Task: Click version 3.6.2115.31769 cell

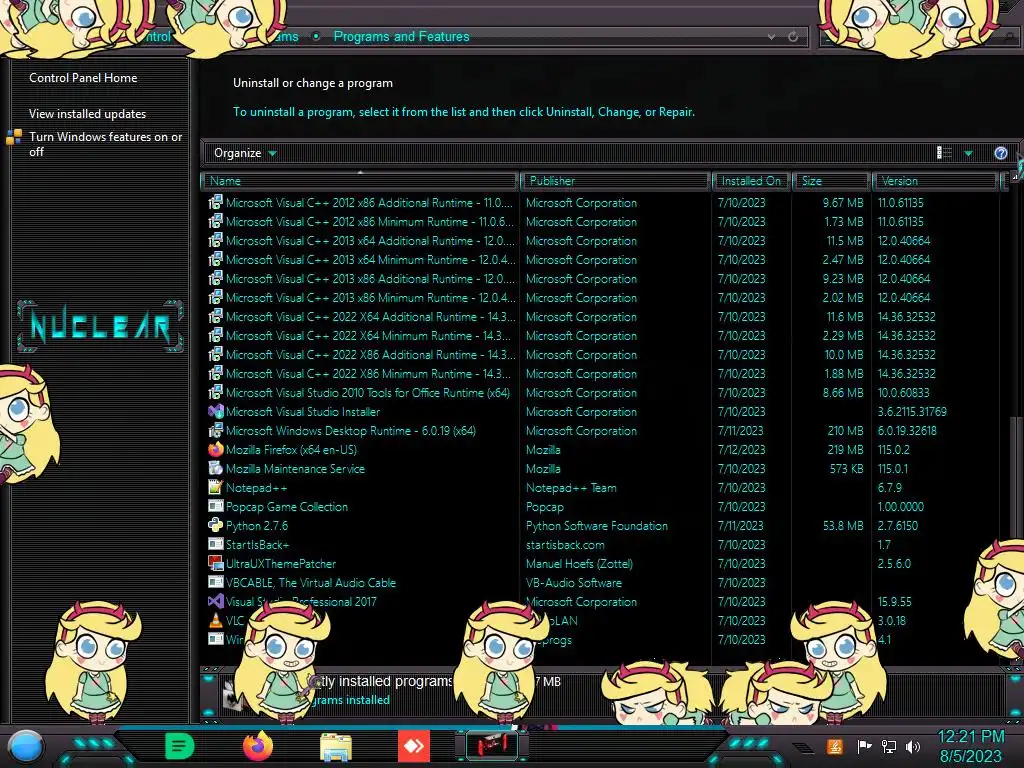Action: (x=912, y=412)
